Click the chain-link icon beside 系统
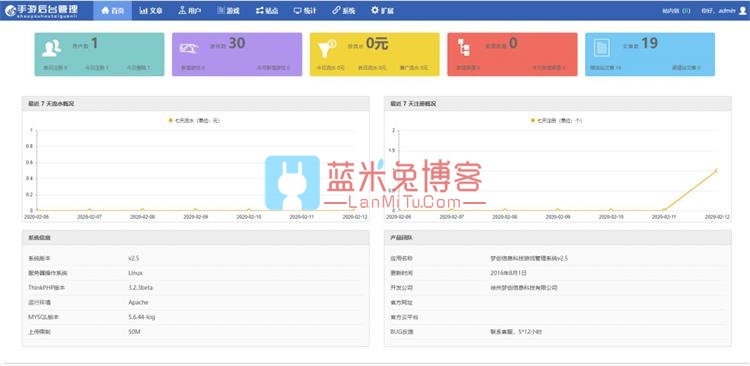750x366 pixels. [336, 10]
